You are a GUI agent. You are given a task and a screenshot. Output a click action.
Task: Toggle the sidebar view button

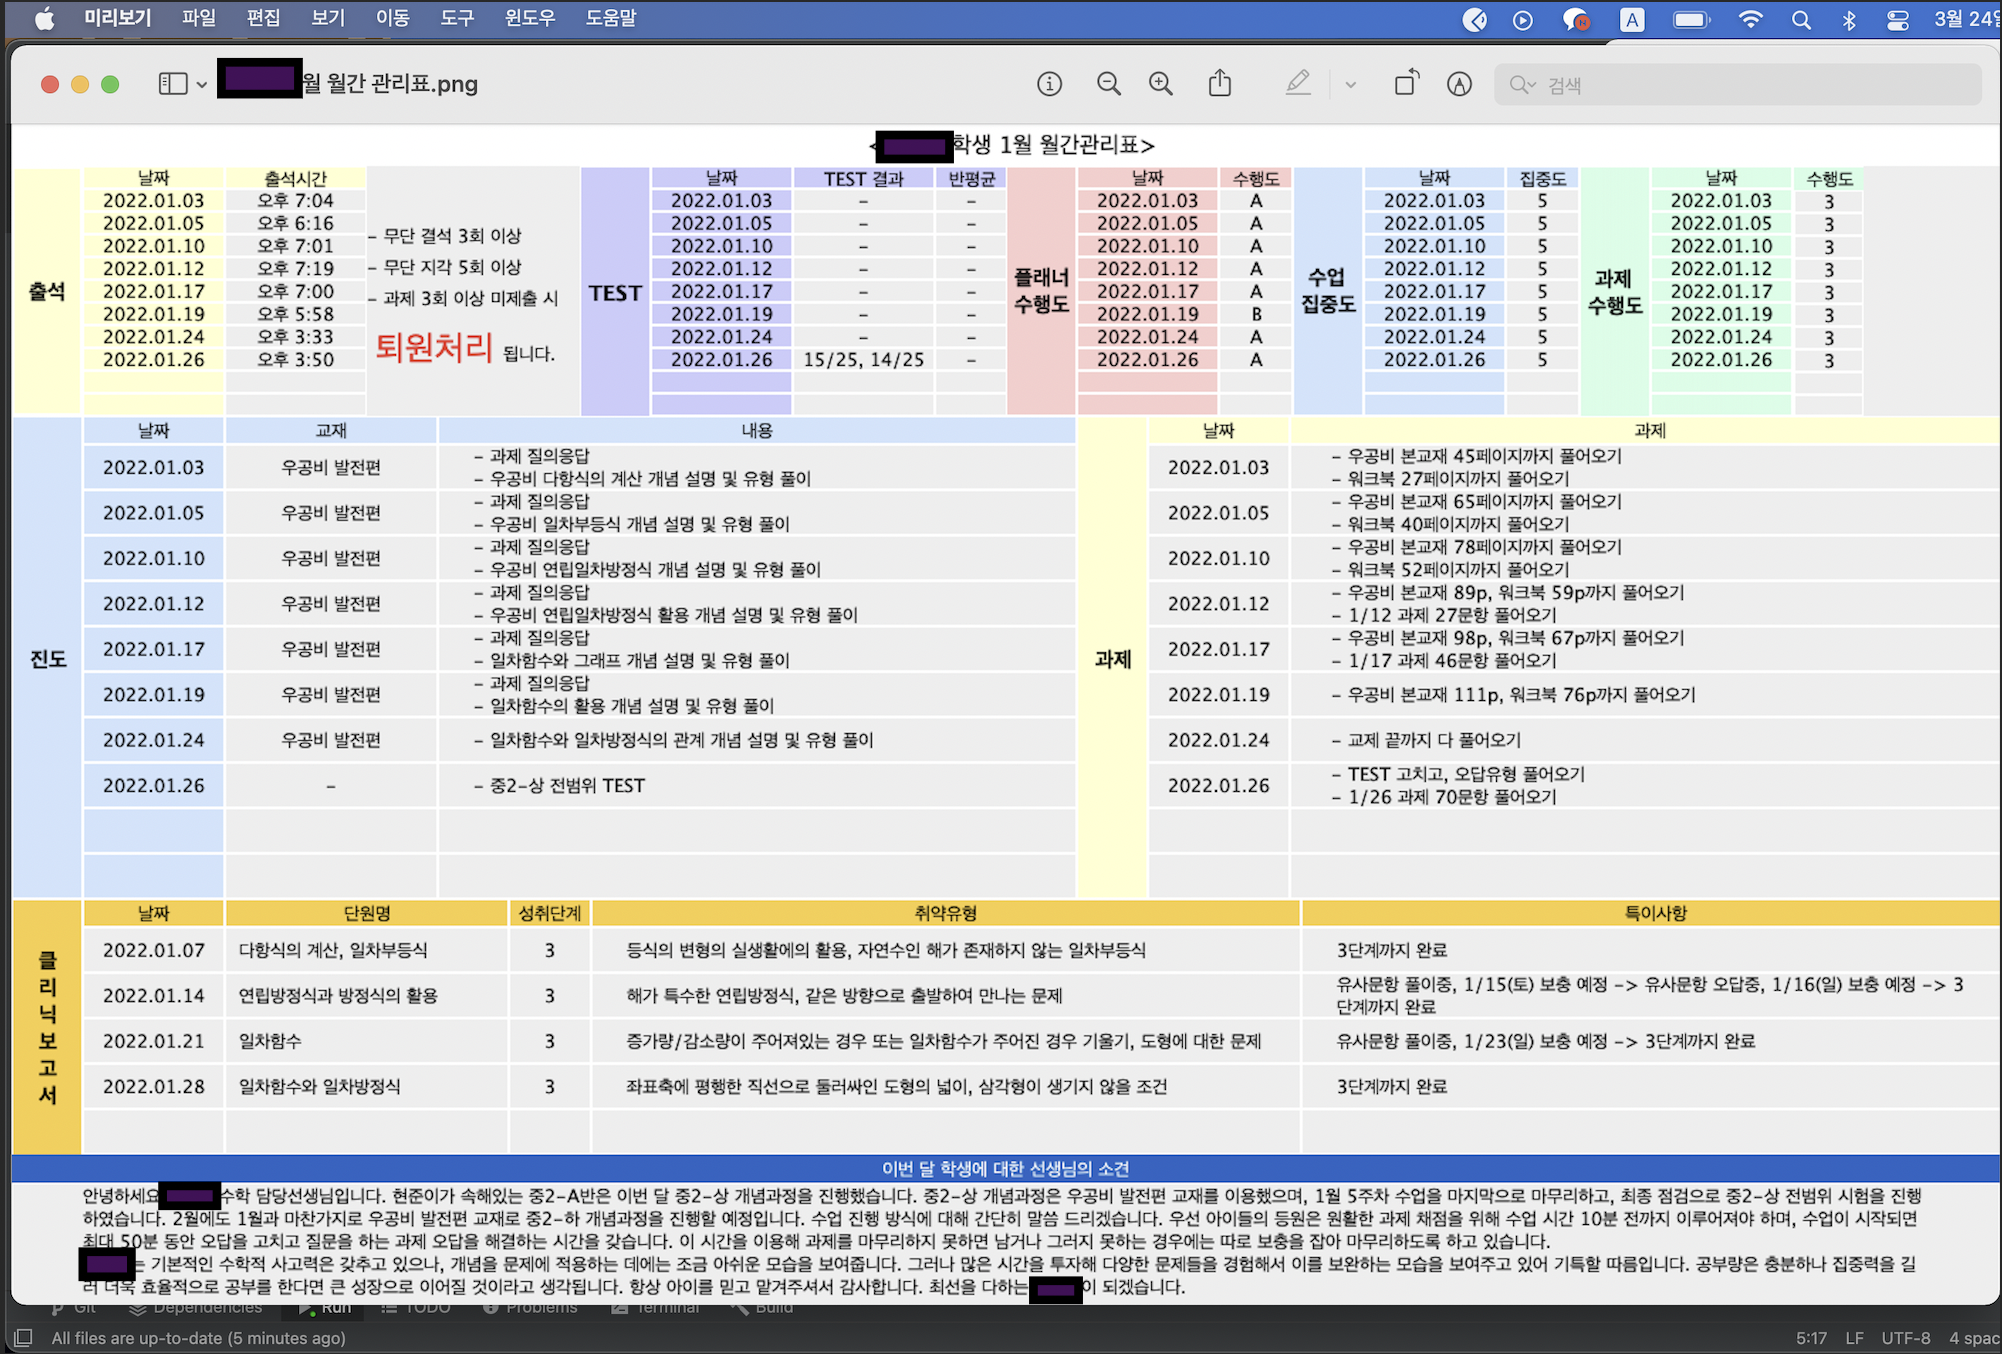[x=173, y=84]
